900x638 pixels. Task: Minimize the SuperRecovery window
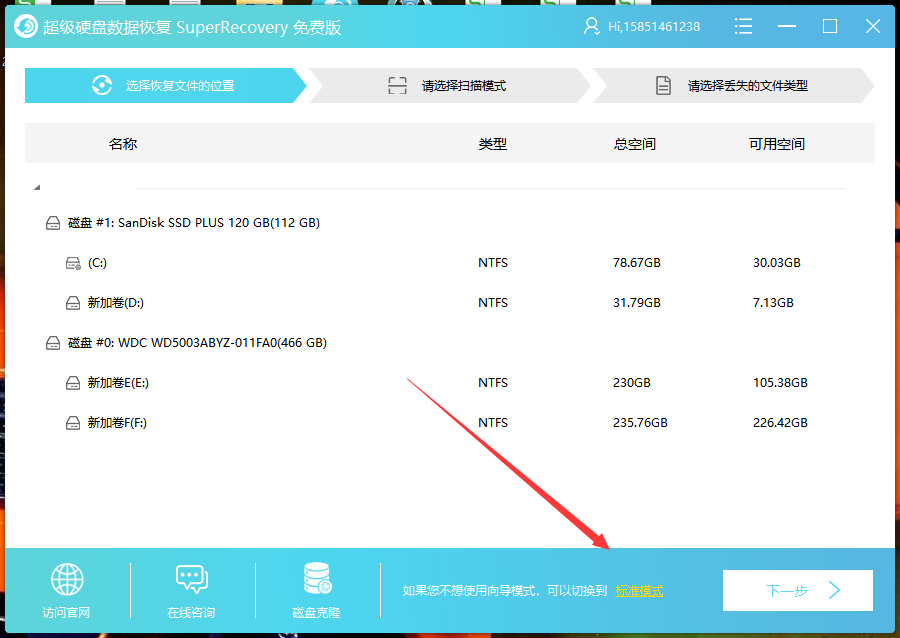(786, 26)
